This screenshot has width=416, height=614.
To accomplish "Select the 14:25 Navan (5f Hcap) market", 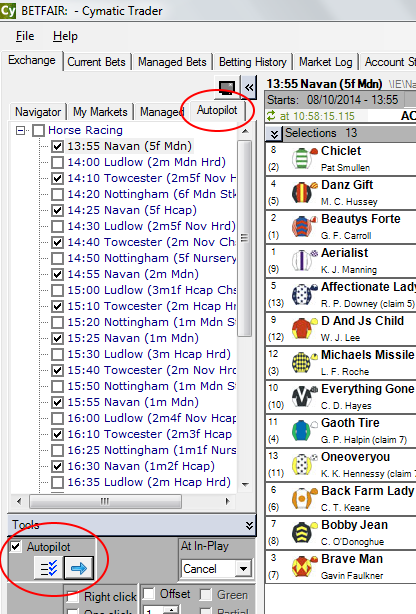I will pyautogui.click(x=132, y=210).
